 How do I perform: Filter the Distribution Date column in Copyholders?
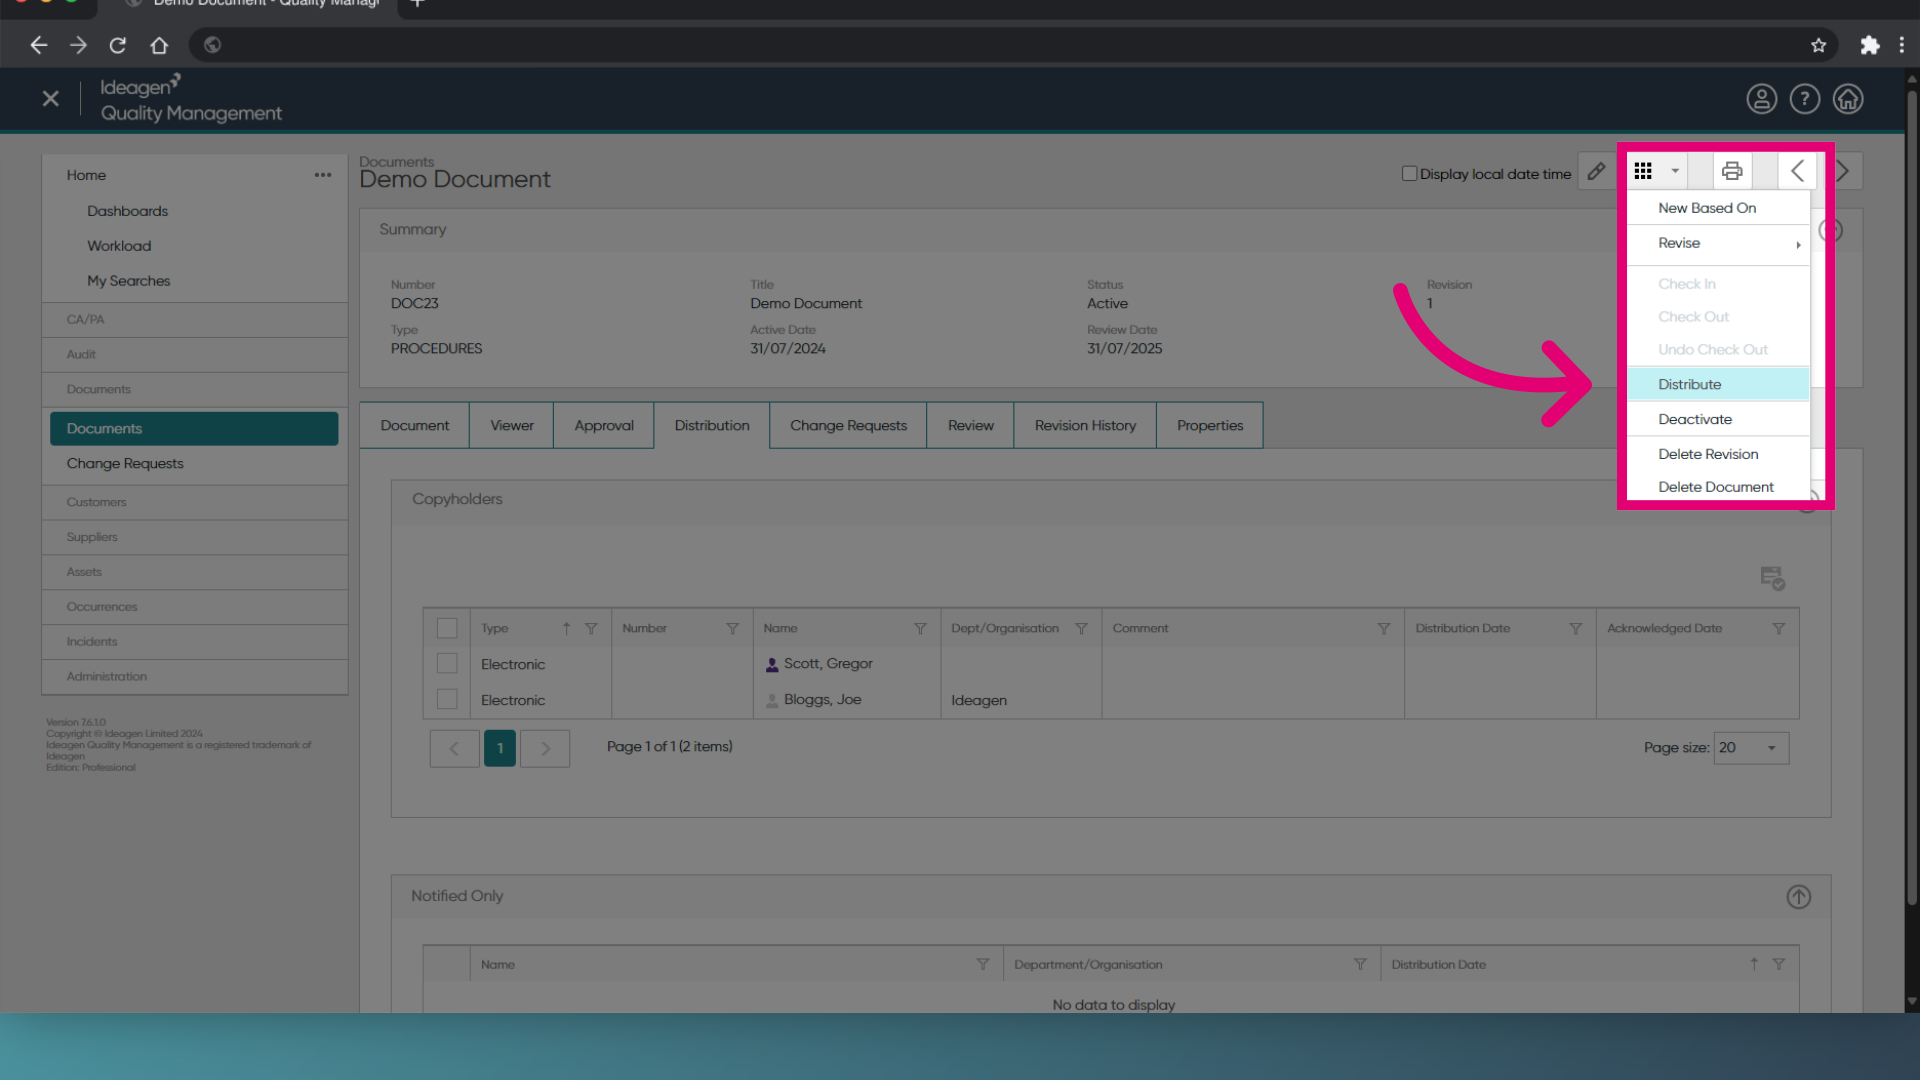[x=1576, y=629]
